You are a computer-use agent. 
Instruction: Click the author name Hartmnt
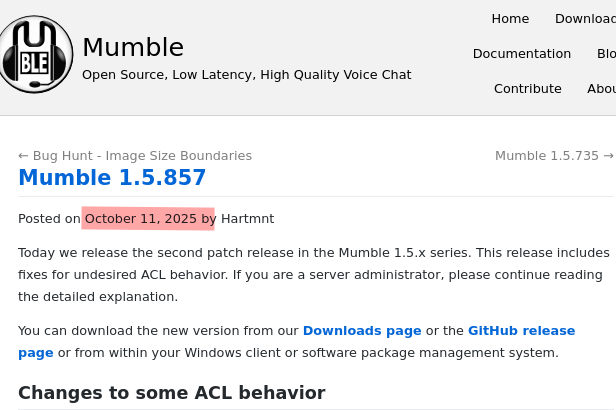[x=247, y=219]
